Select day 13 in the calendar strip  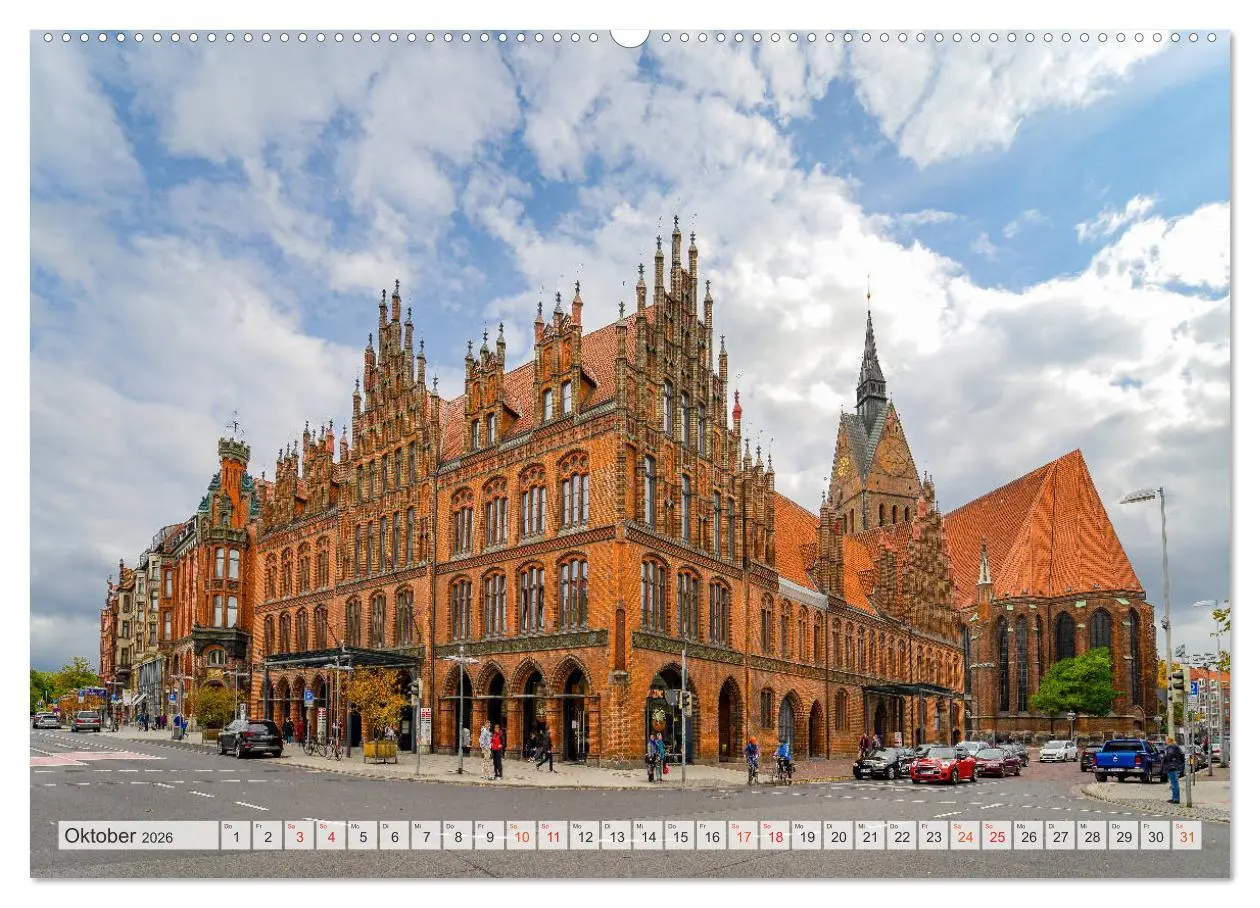(616, 836)
